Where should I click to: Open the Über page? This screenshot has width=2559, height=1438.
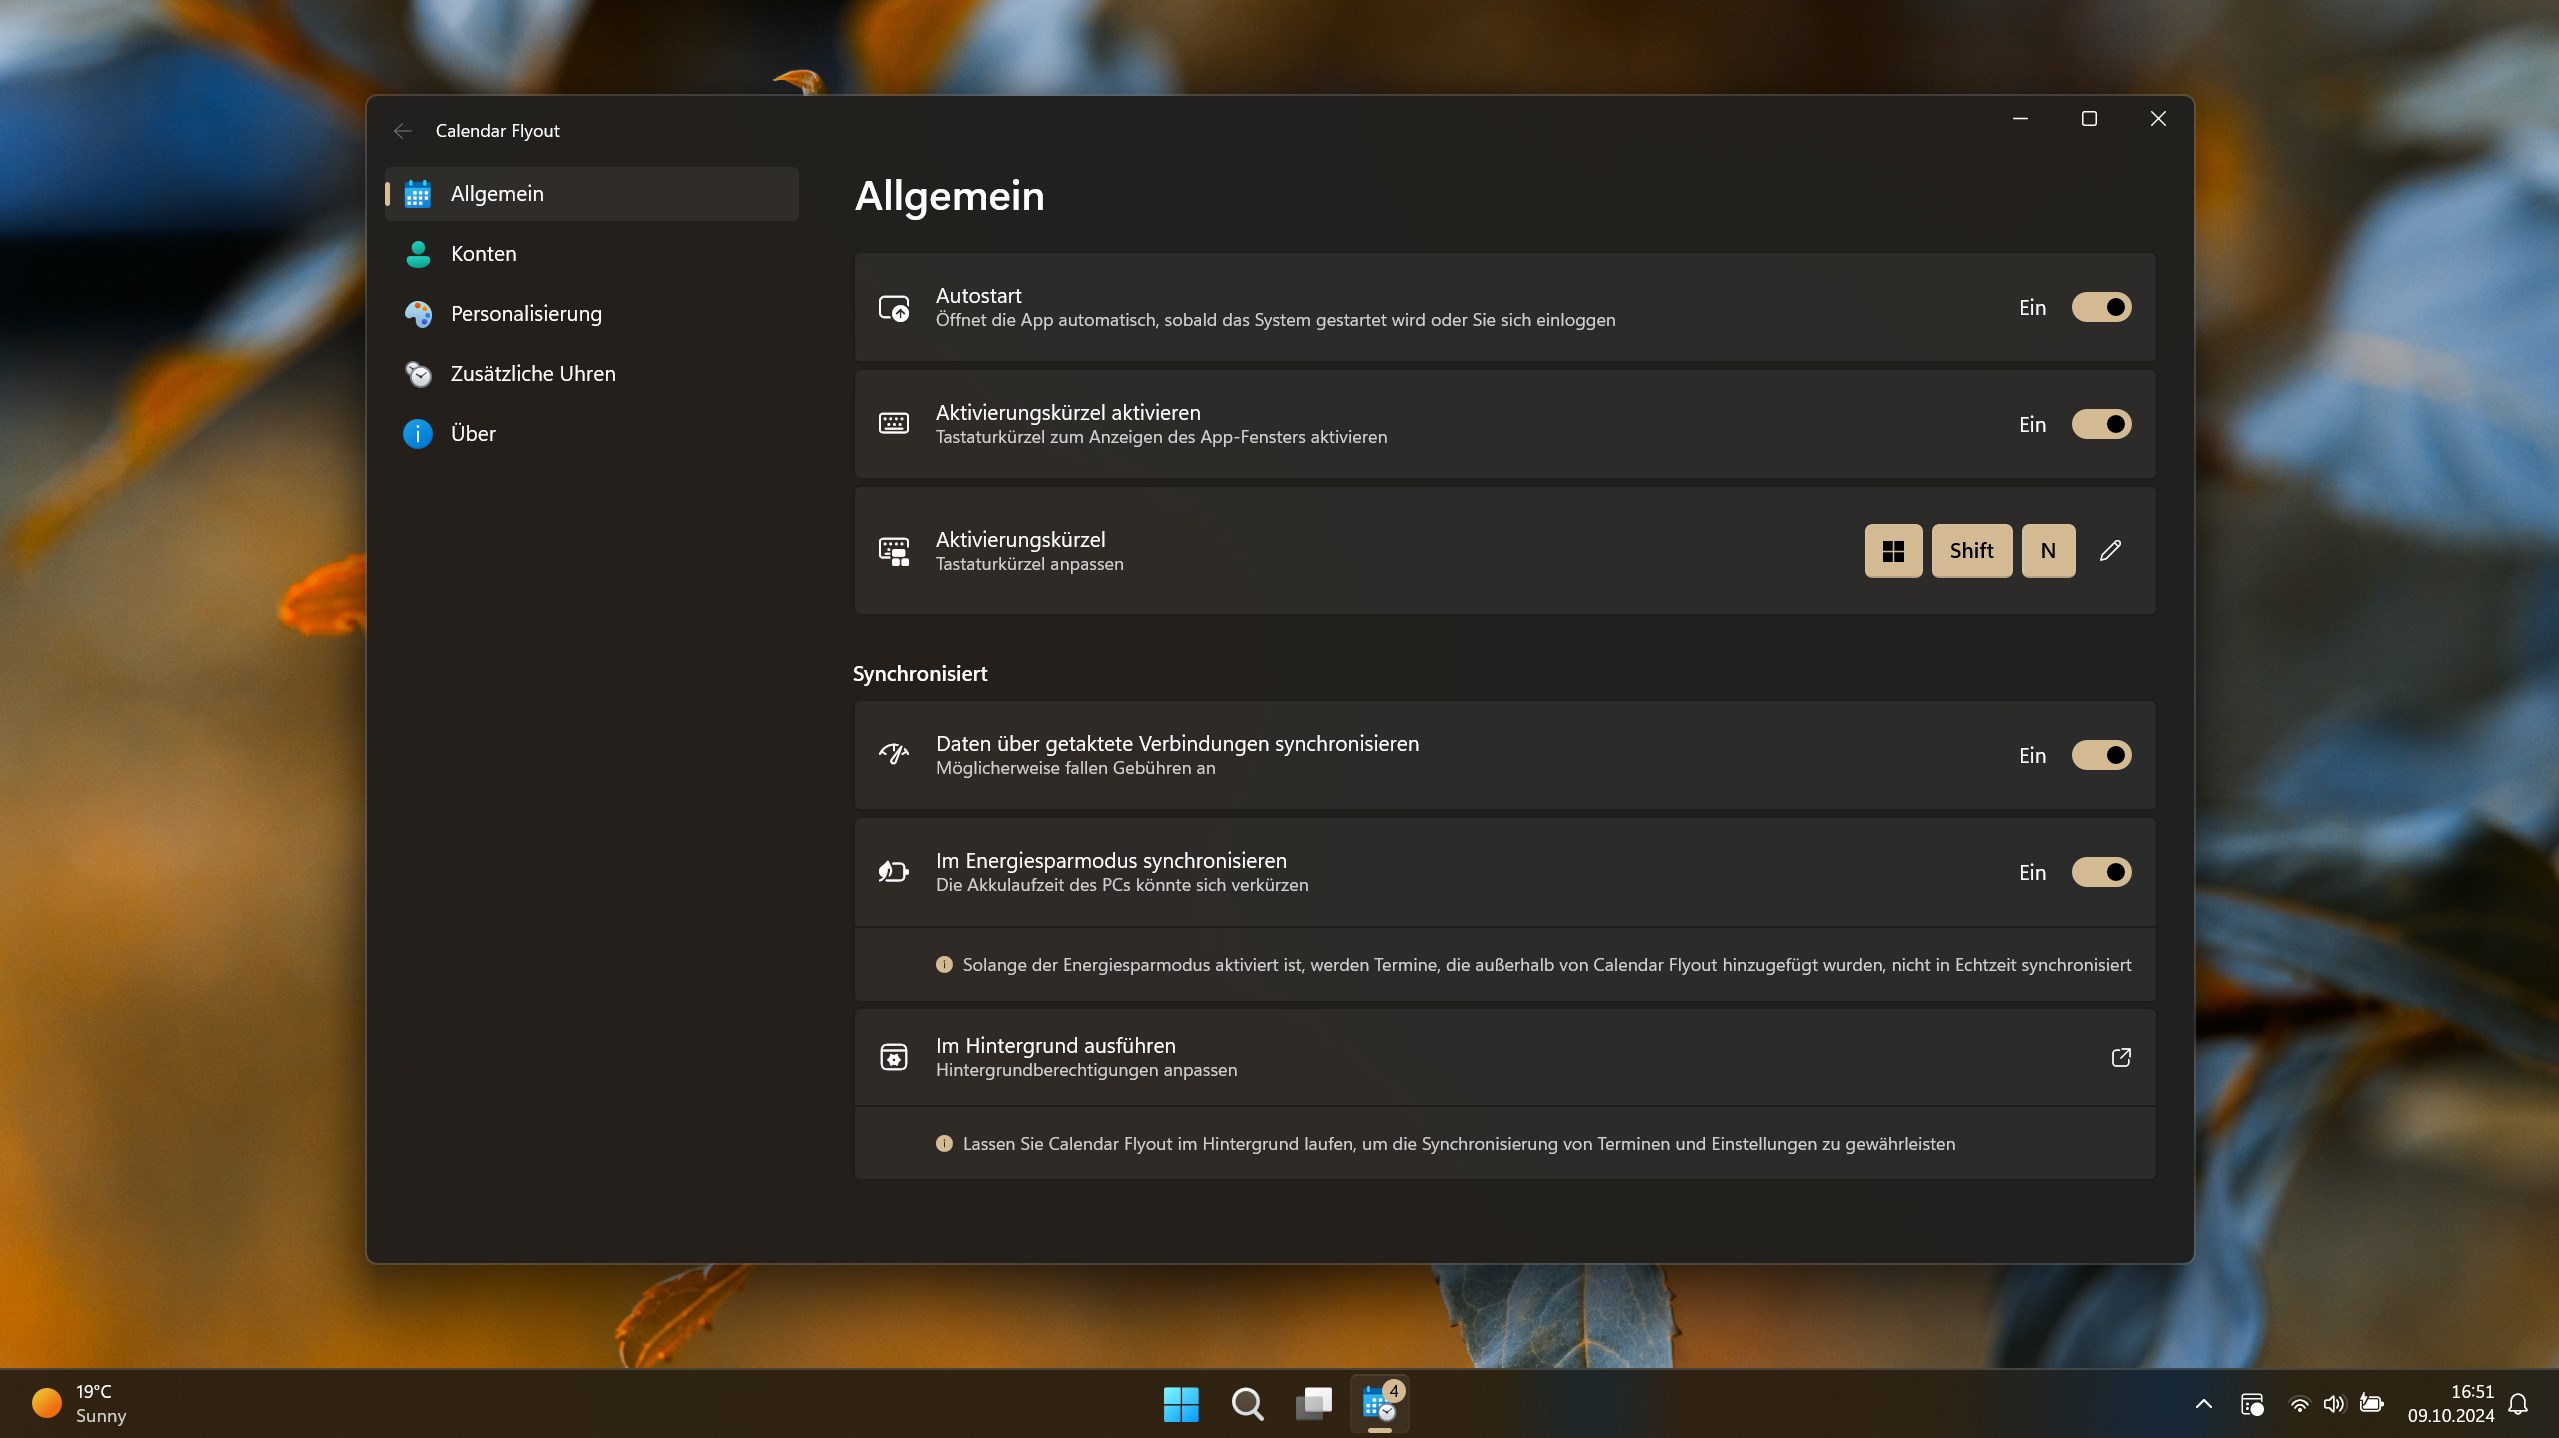(592, 434)
